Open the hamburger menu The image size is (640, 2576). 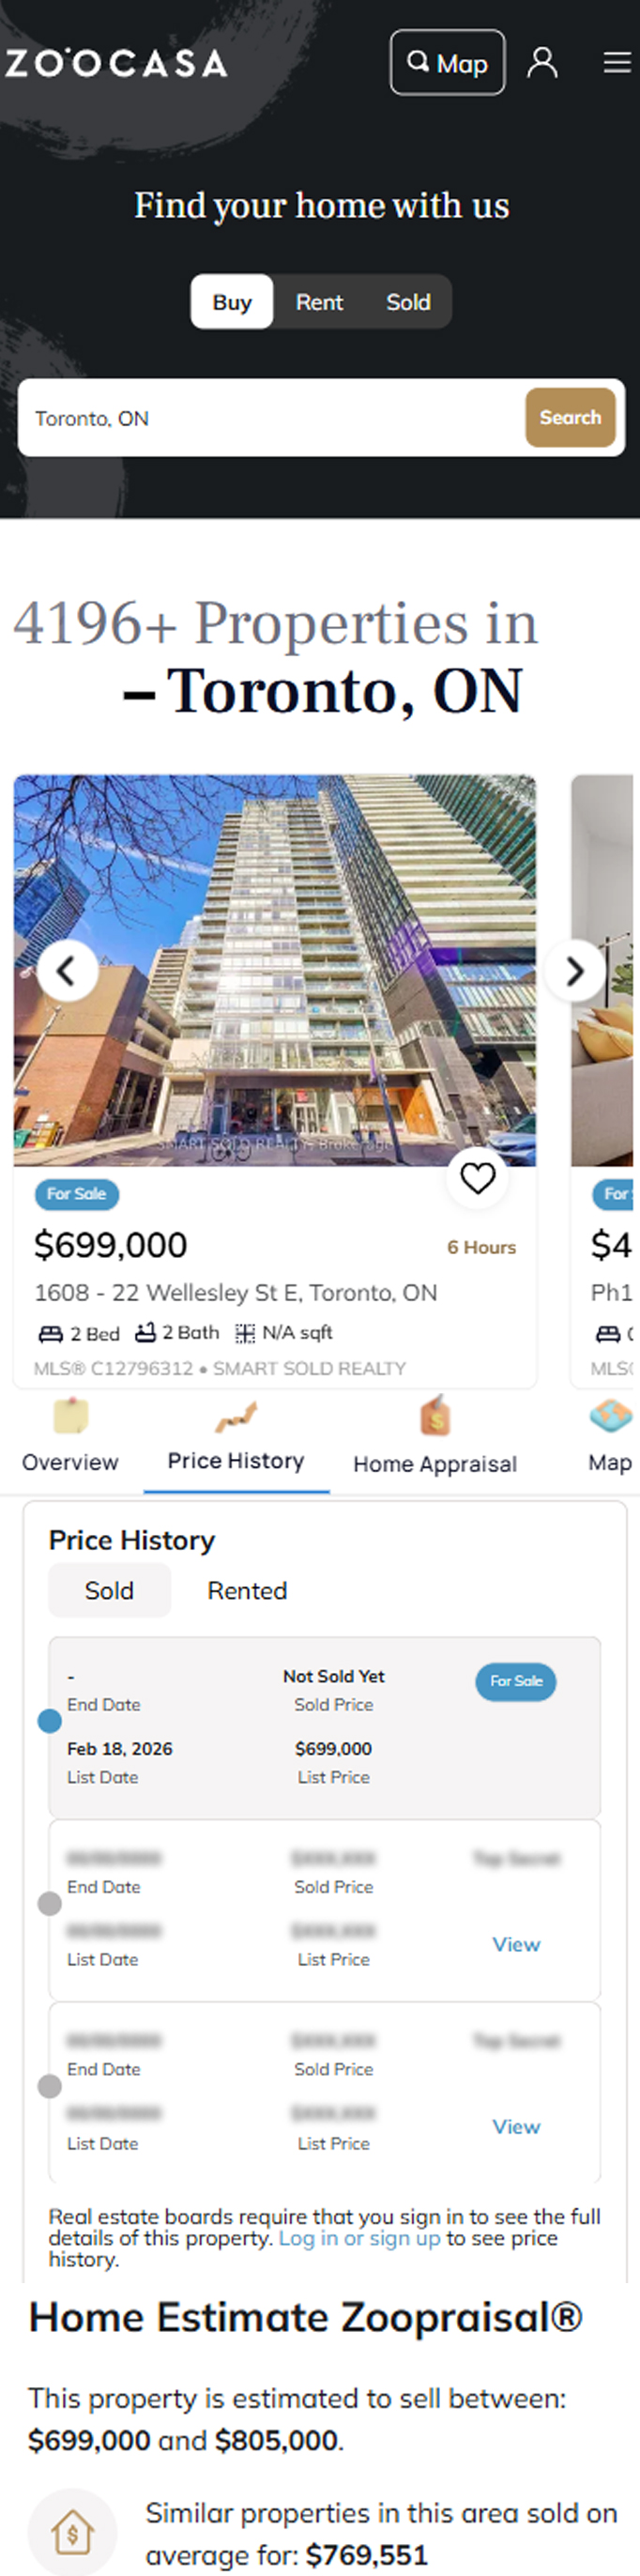pos(617,63)
